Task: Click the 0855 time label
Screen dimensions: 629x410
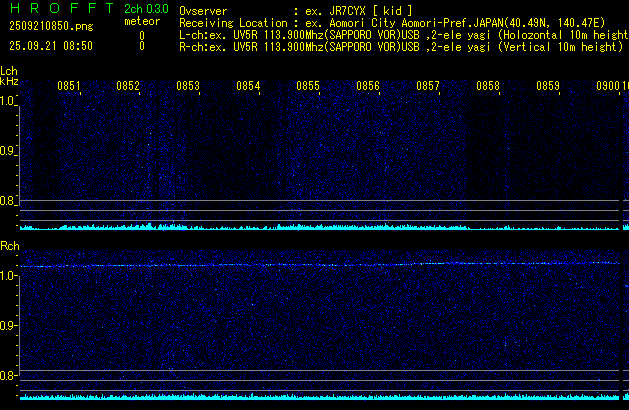Action: (x=308, y=87)
